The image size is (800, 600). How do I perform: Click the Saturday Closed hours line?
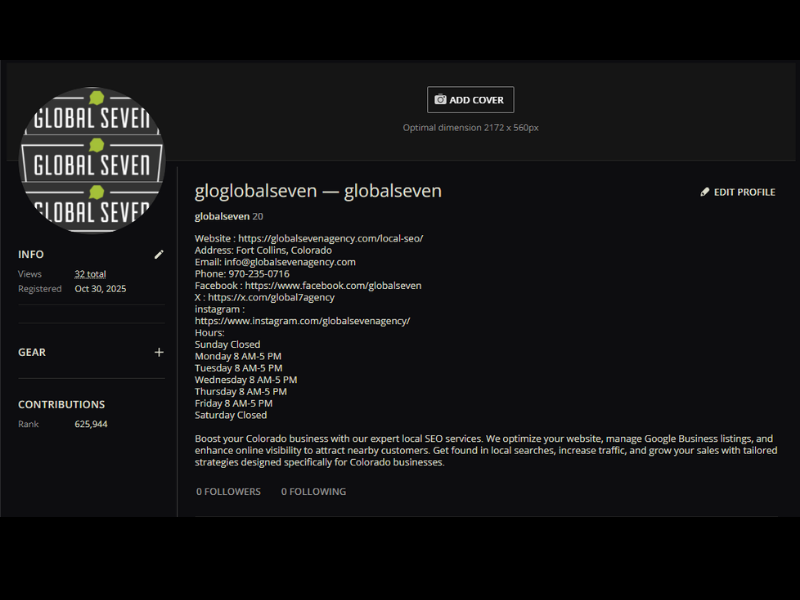tap(231, 415)
